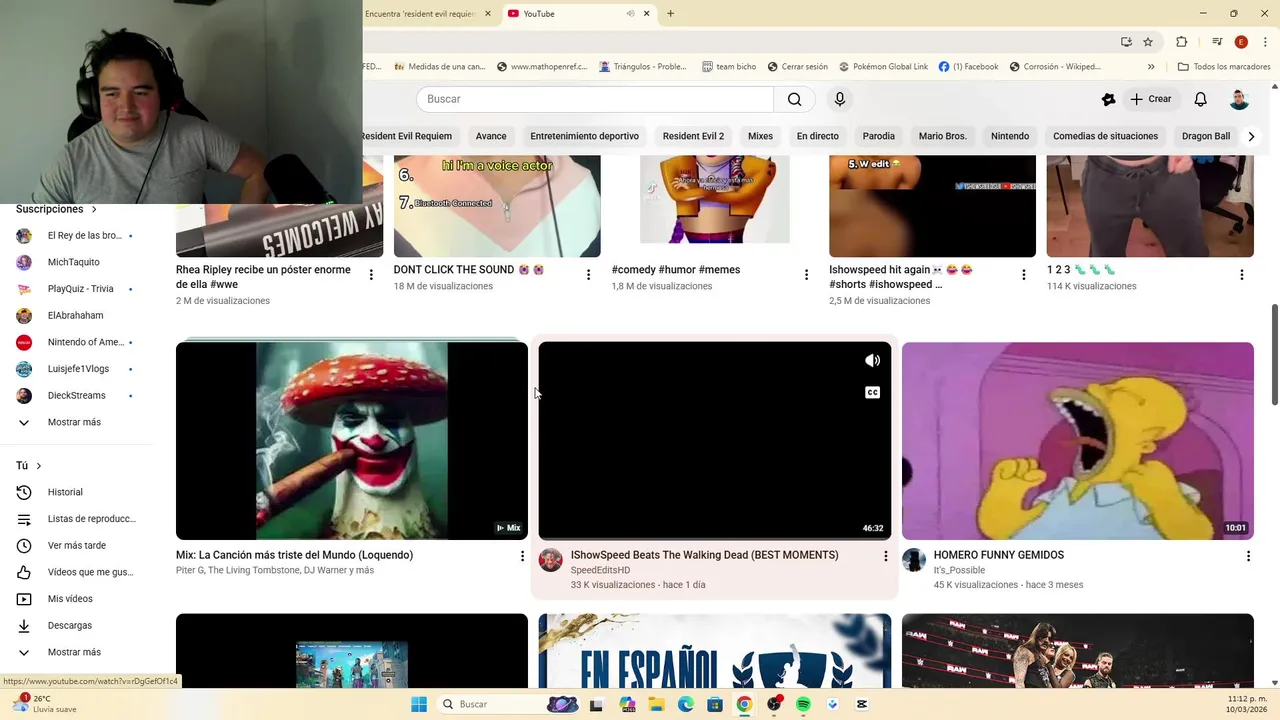Click the Install app icon in address bar
The image size is (1280, 720).
[1126, 42]
